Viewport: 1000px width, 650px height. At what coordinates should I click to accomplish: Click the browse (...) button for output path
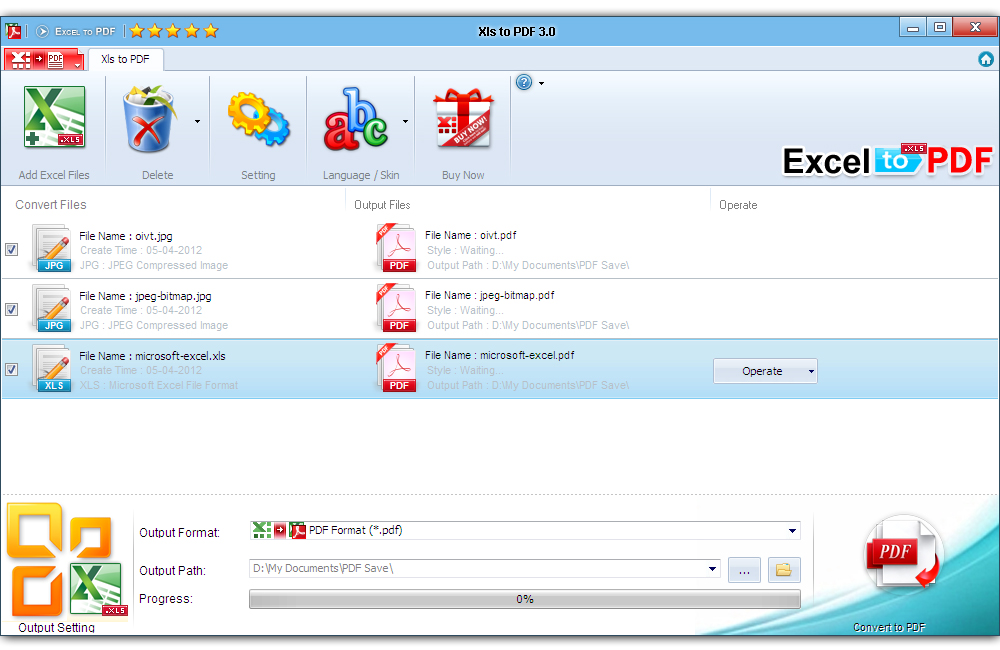coord(744,570)
